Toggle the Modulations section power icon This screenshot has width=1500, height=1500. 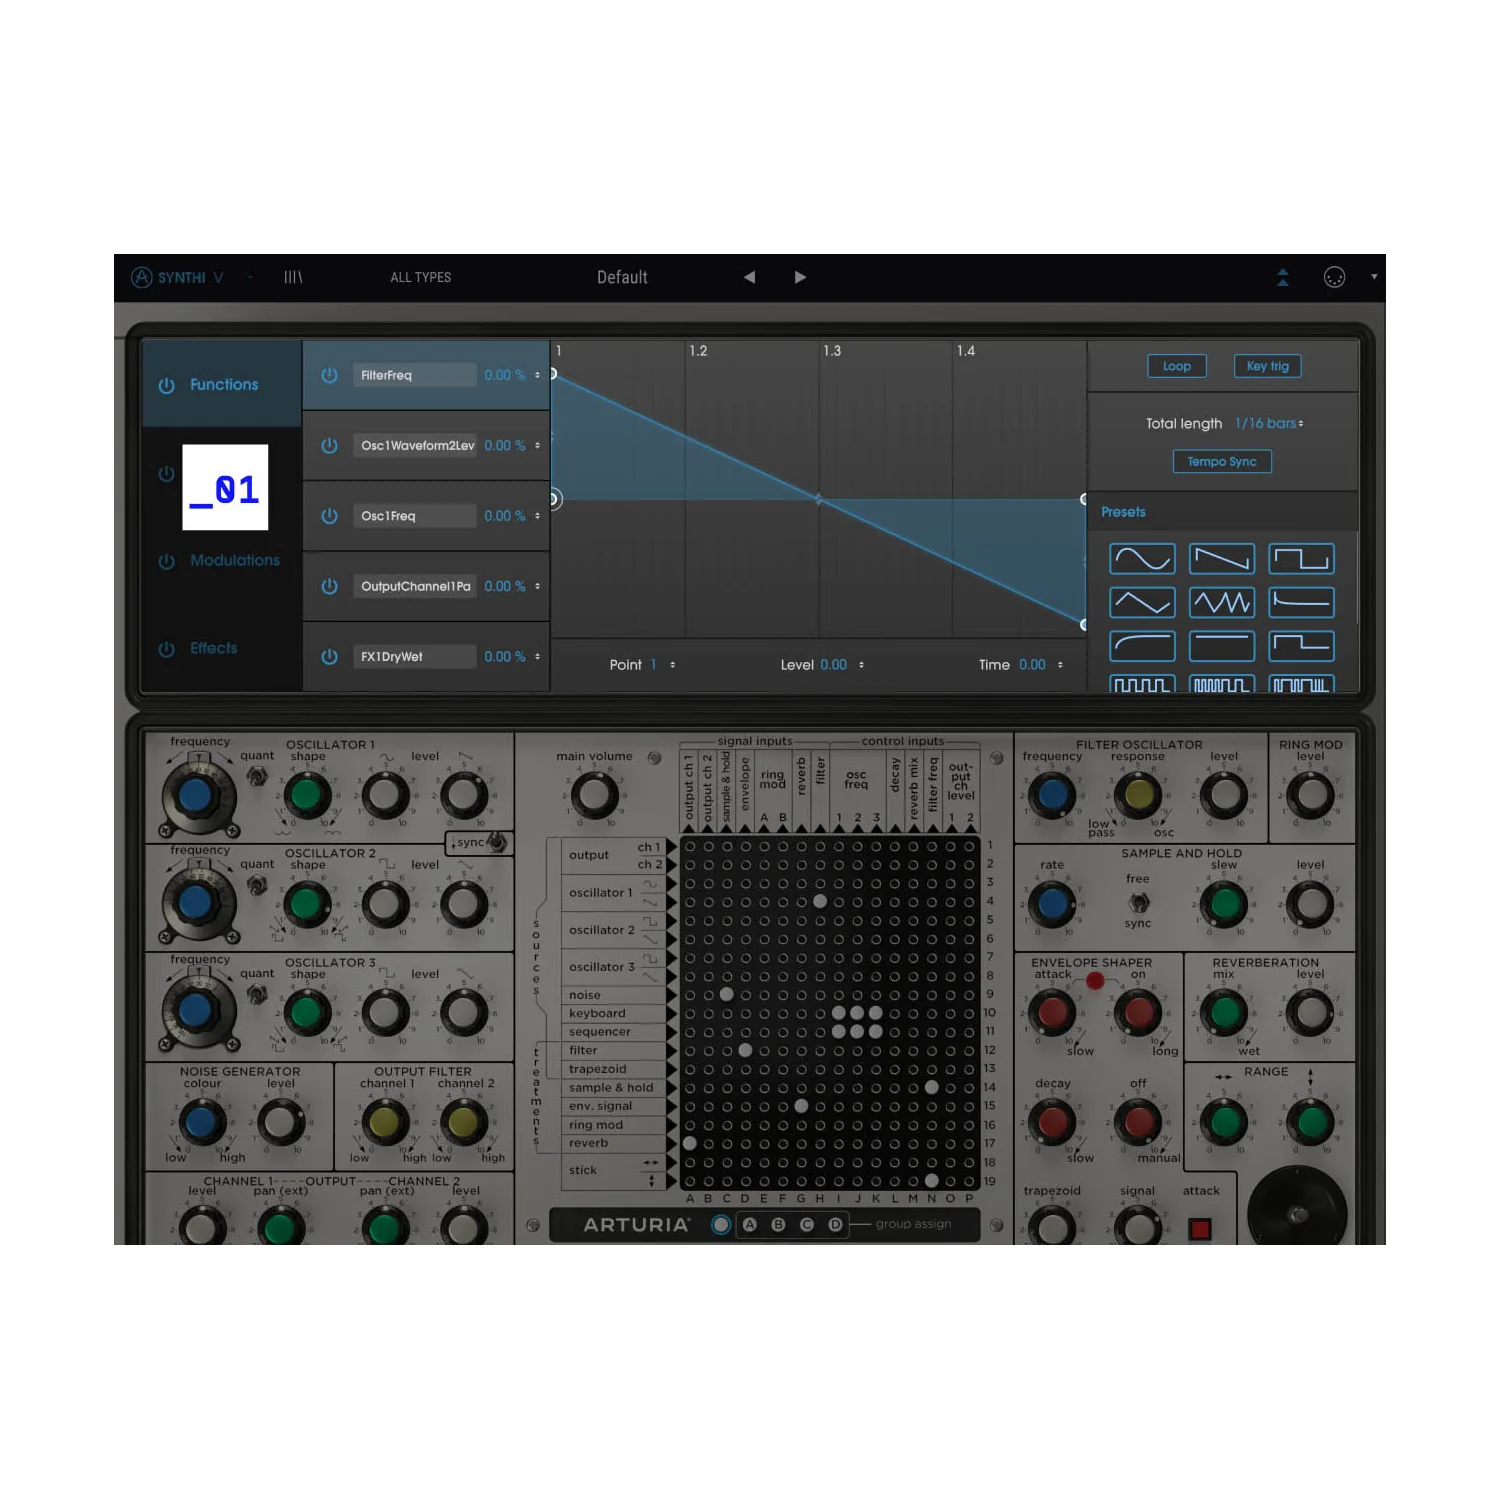(x=166, y=561)
